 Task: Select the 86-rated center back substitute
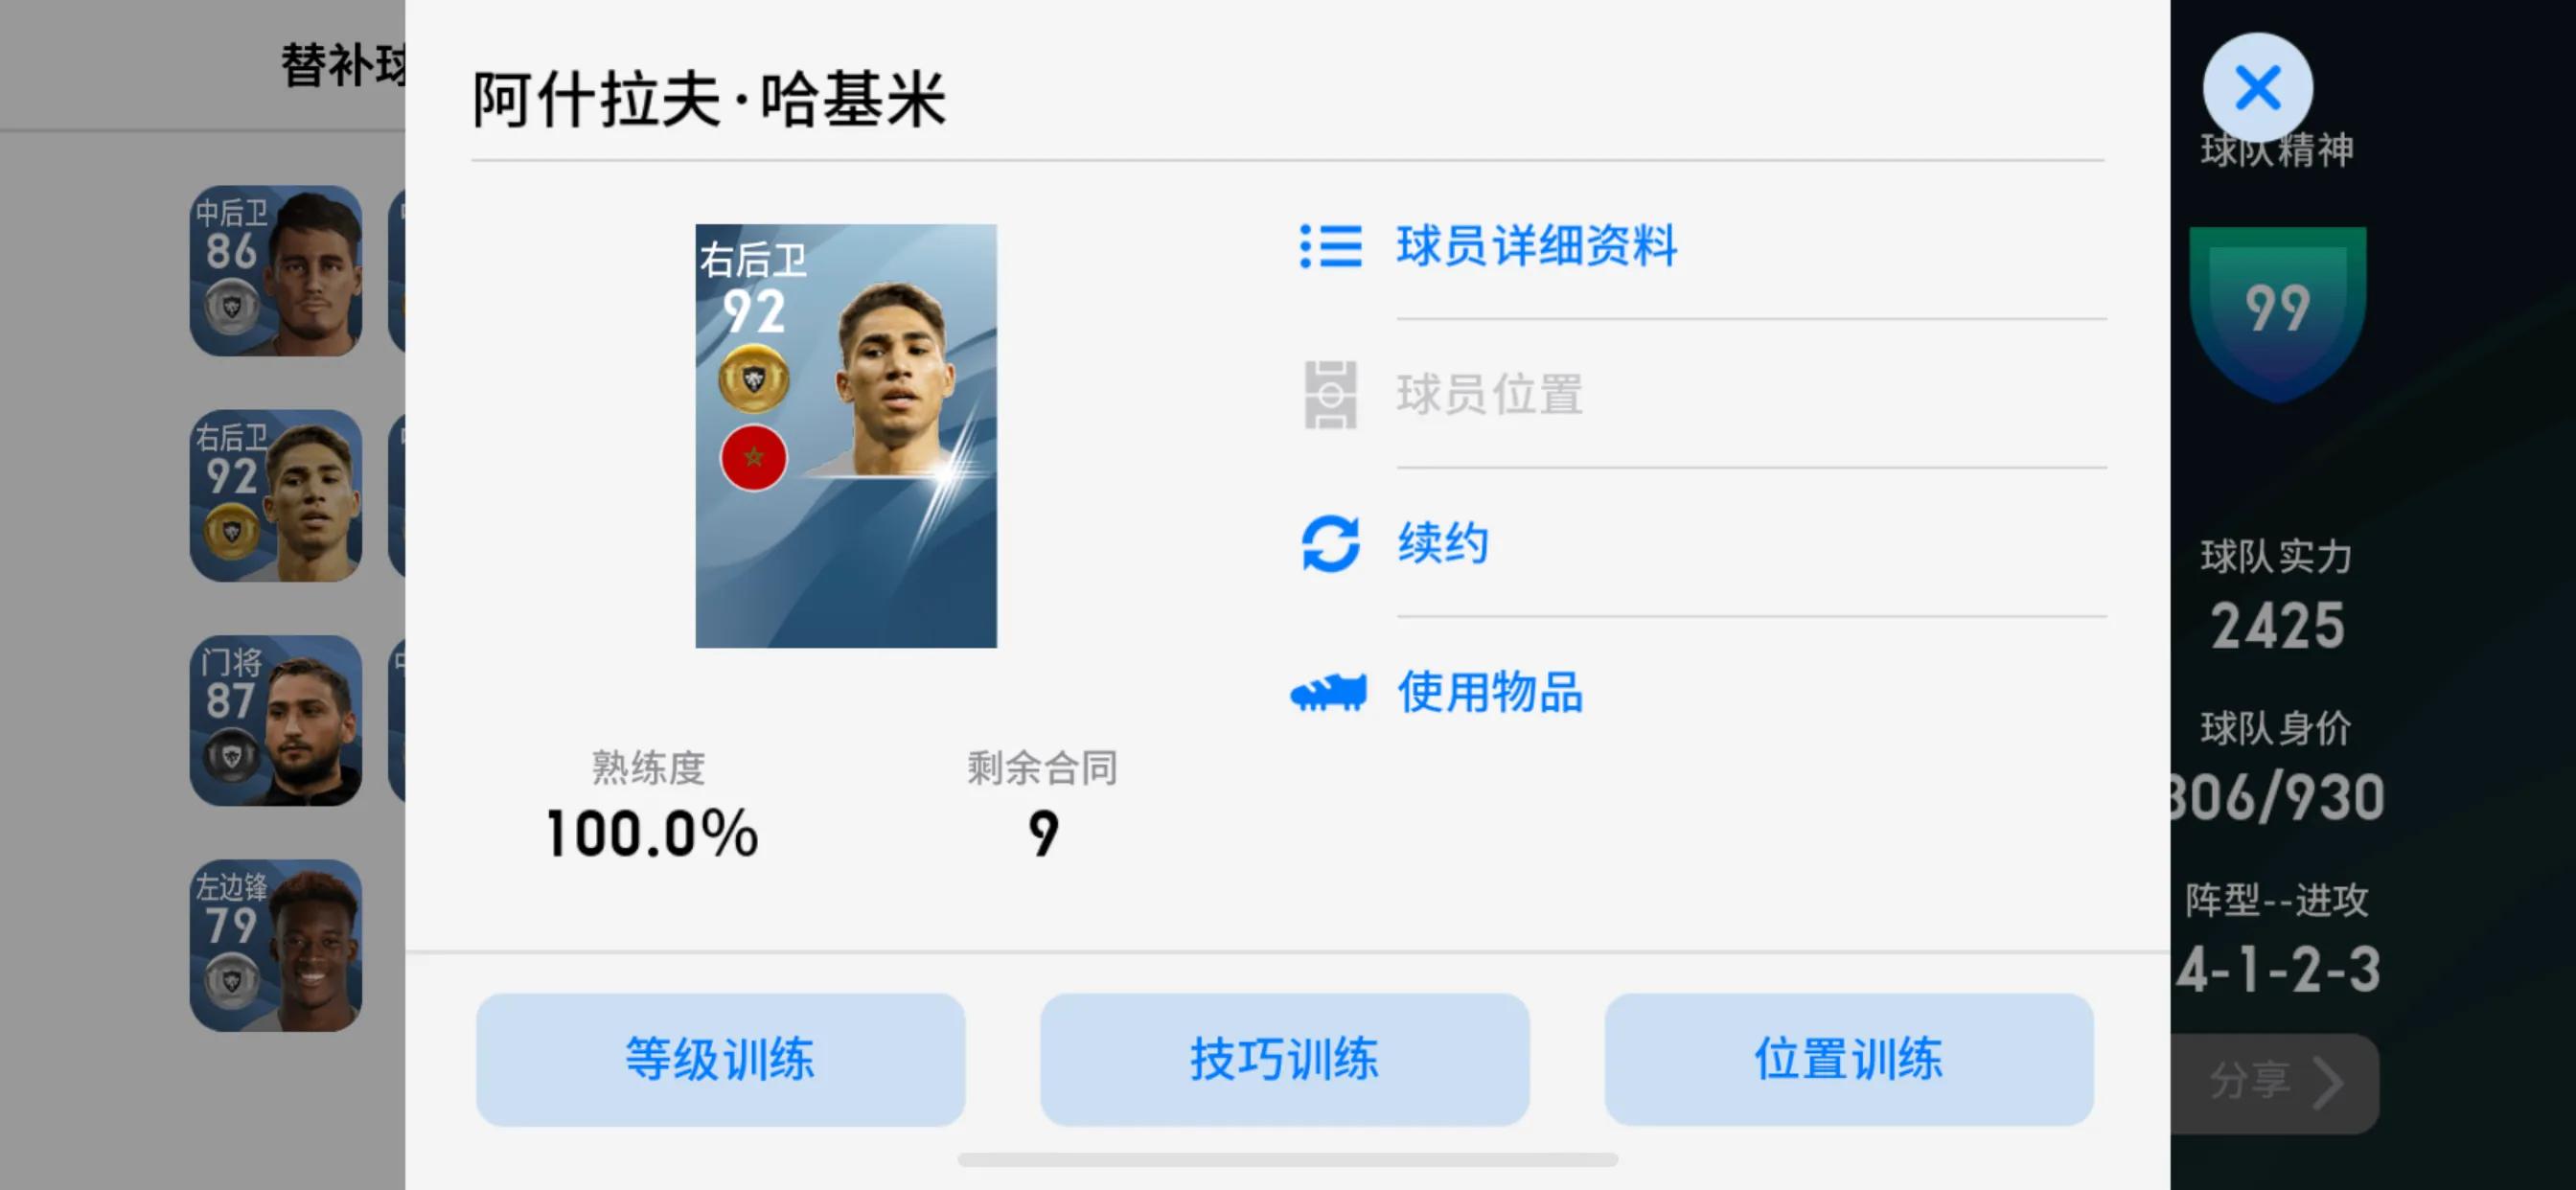pos(276,270)
